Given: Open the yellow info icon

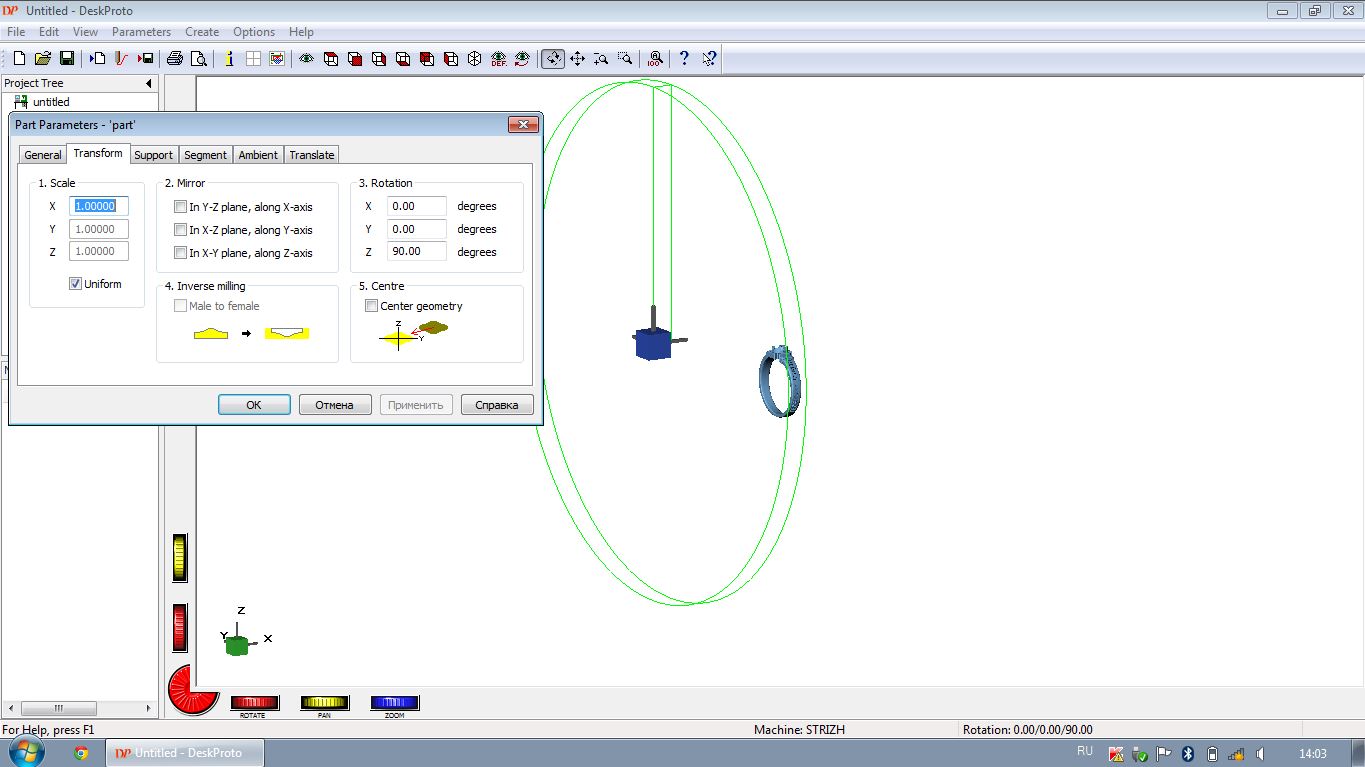Looking at the screenshot, I should (229, 59).
